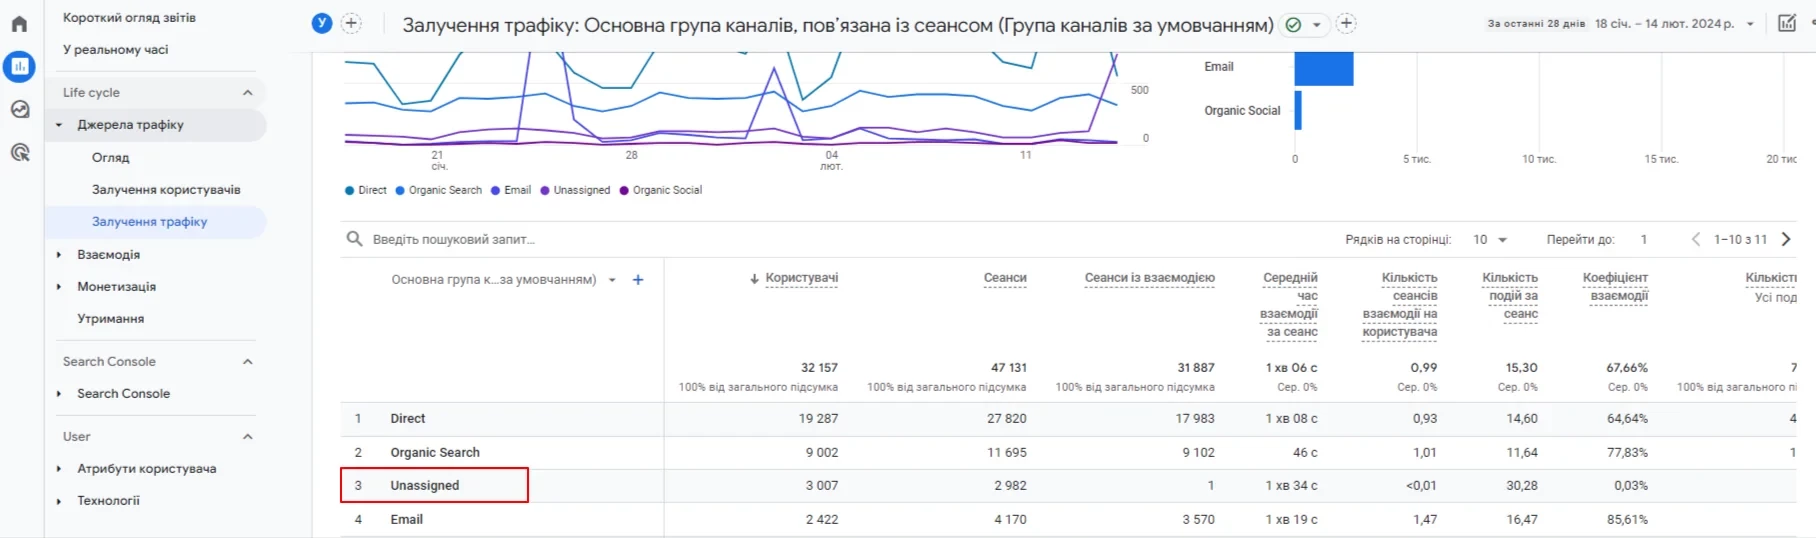Open the Explore icon in left rail
This screenshot has height=538, width=1816.
coord(19,110)
